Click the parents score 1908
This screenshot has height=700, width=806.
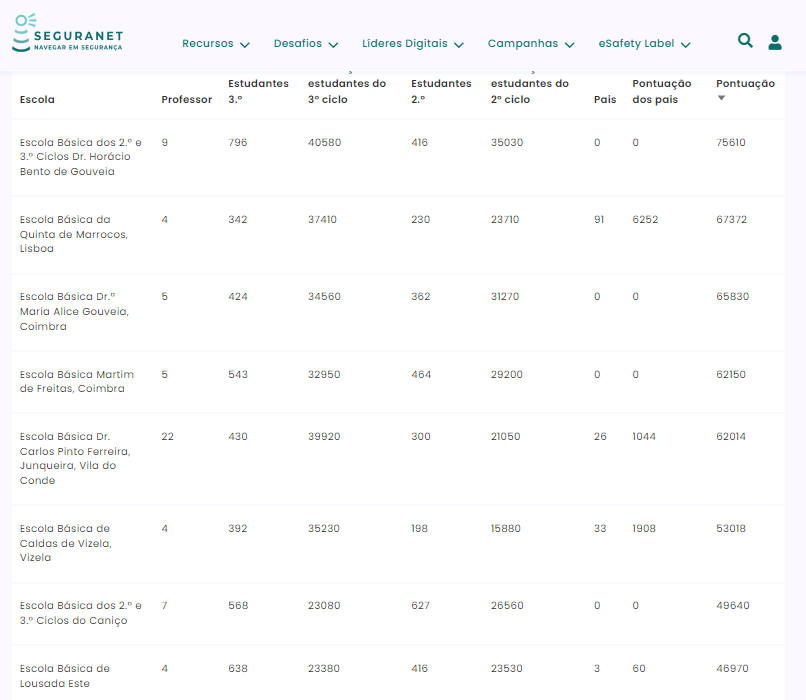(644, 528)
